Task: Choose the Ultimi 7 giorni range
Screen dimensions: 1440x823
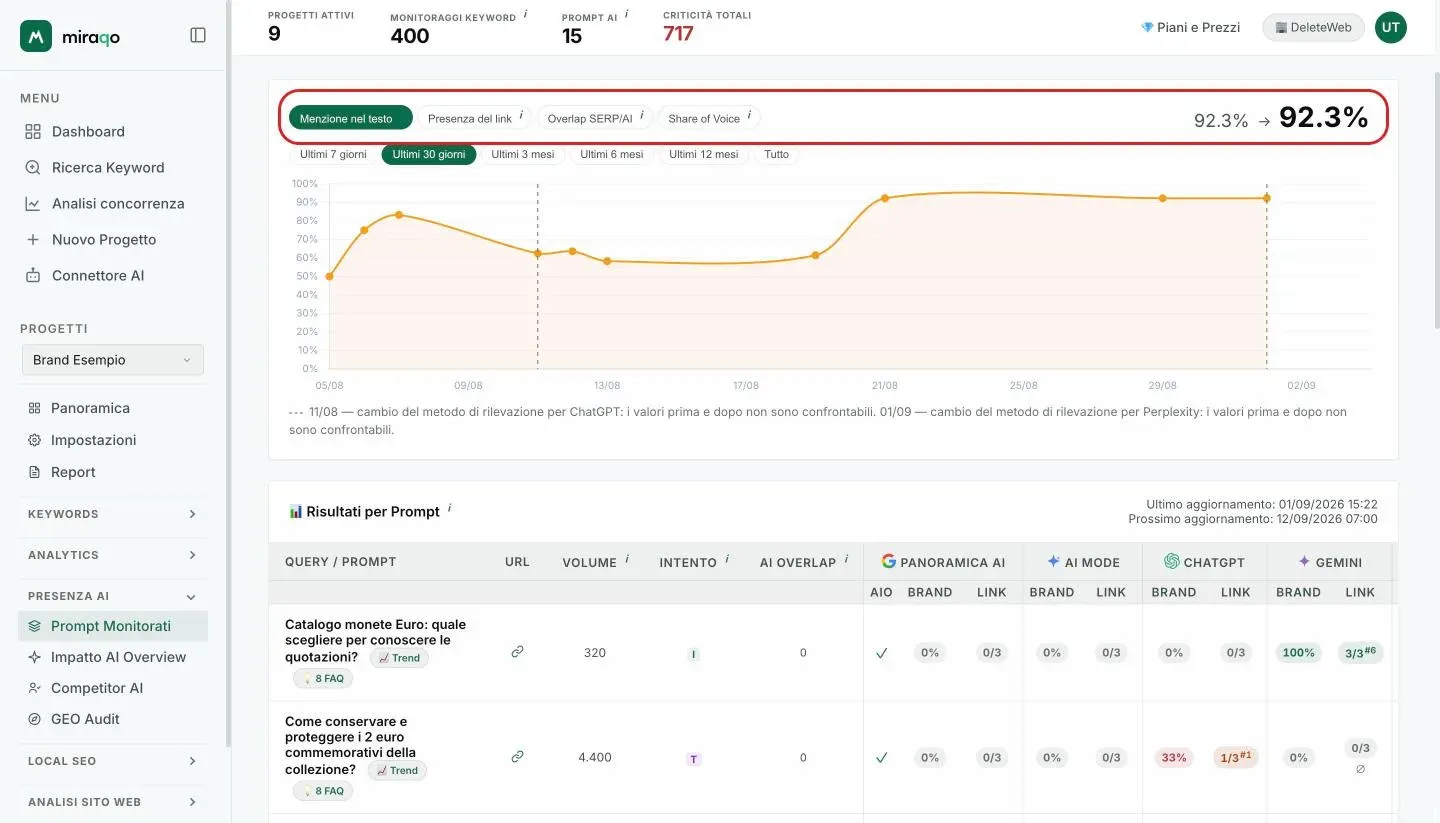Action: [x=333, y=155]
